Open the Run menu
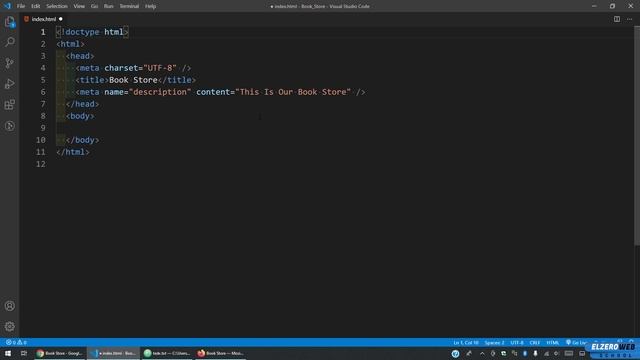 109,6
